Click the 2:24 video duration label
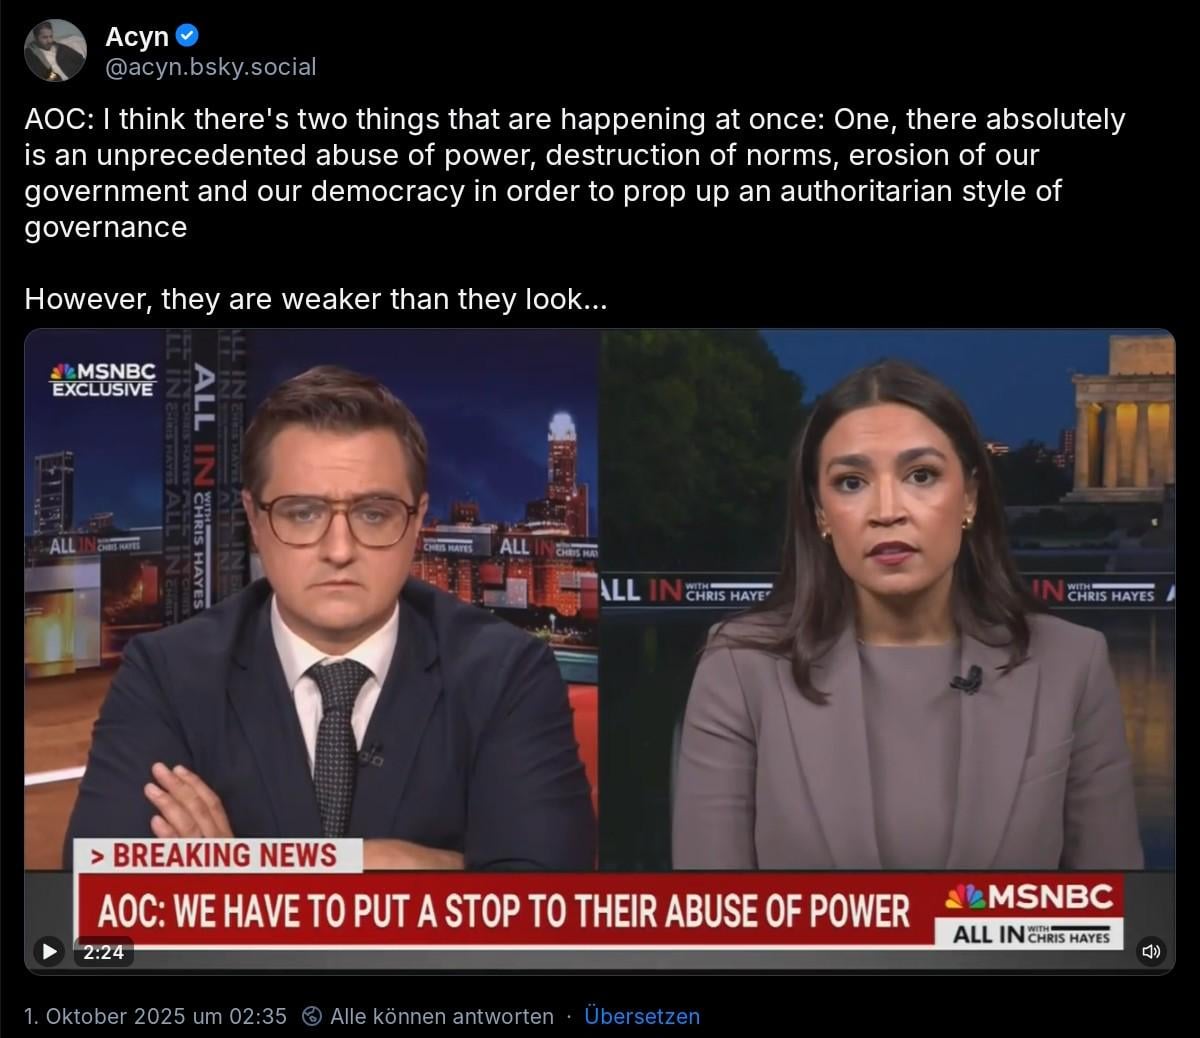Viewport: 1200px width, 1038px height. pyautogui.click(x=103, y=952)
